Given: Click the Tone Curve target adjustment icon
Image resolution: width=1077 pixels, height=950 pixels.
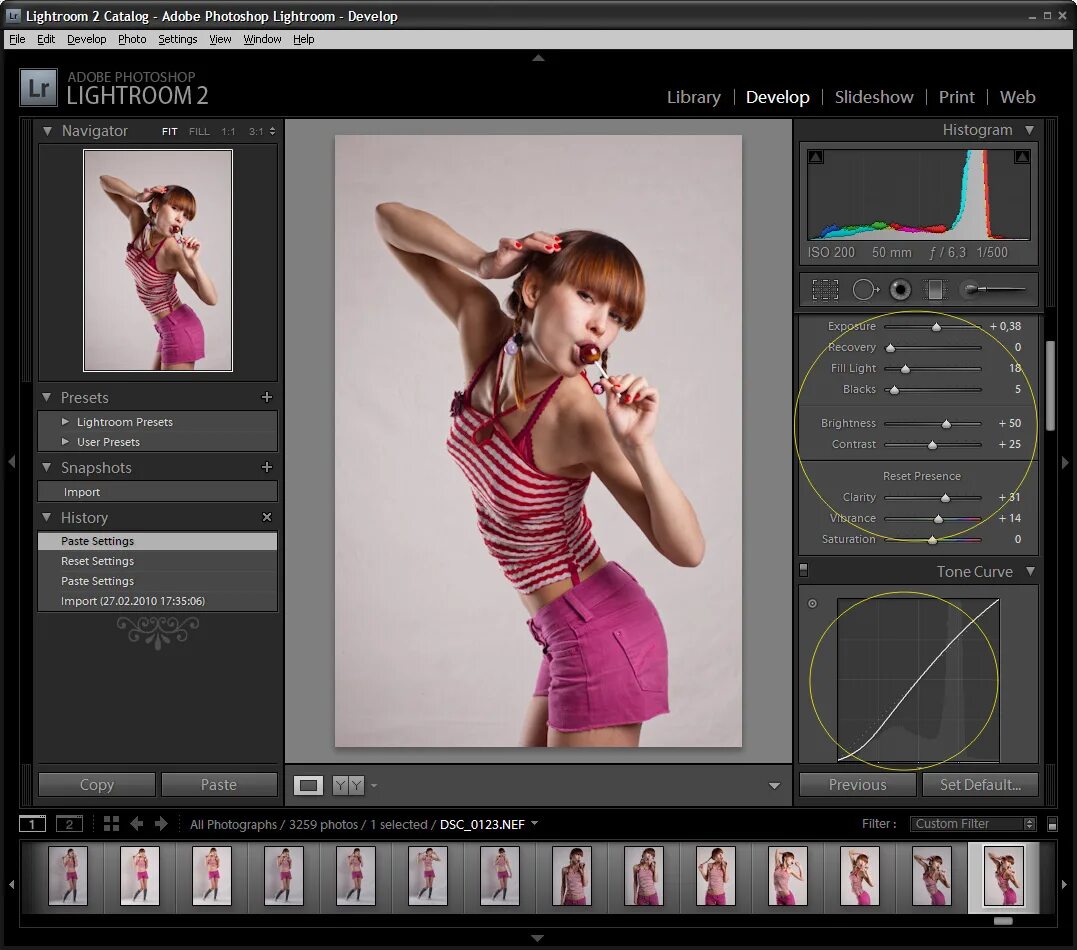Looking at the screenshot, I should click(812, 603).
